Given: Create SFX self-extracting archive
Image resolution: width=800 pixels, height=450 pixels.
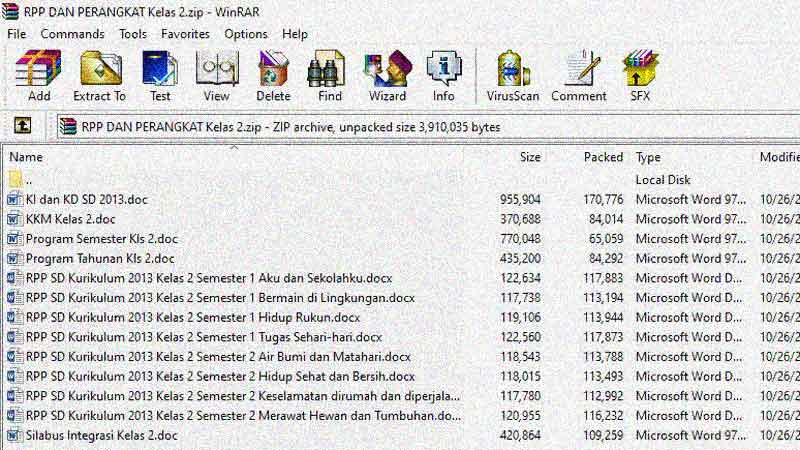Looking at the screenshot, I should (x=640, y=68).
